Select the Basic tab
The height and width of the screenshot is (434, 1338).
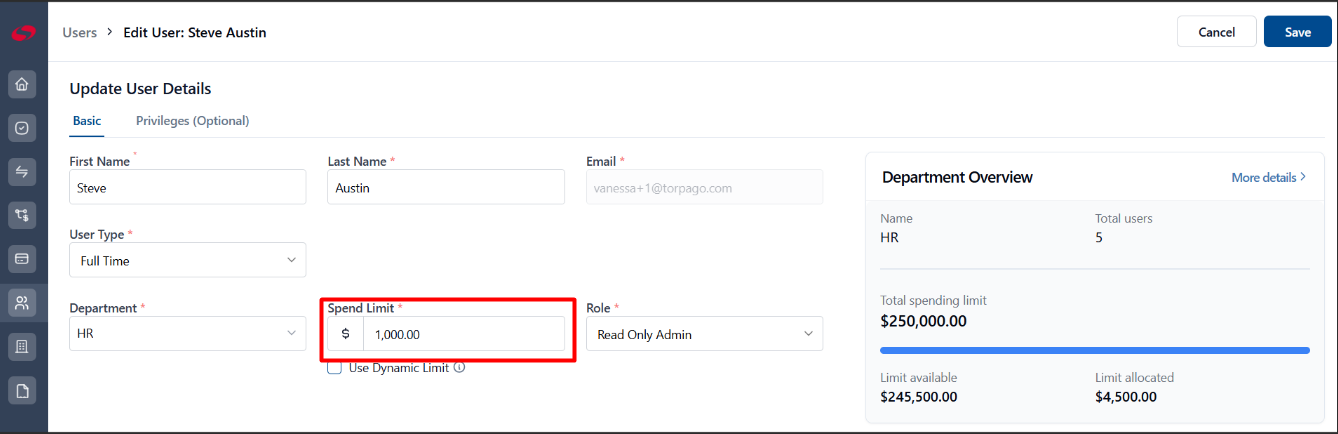pos(87,121)
